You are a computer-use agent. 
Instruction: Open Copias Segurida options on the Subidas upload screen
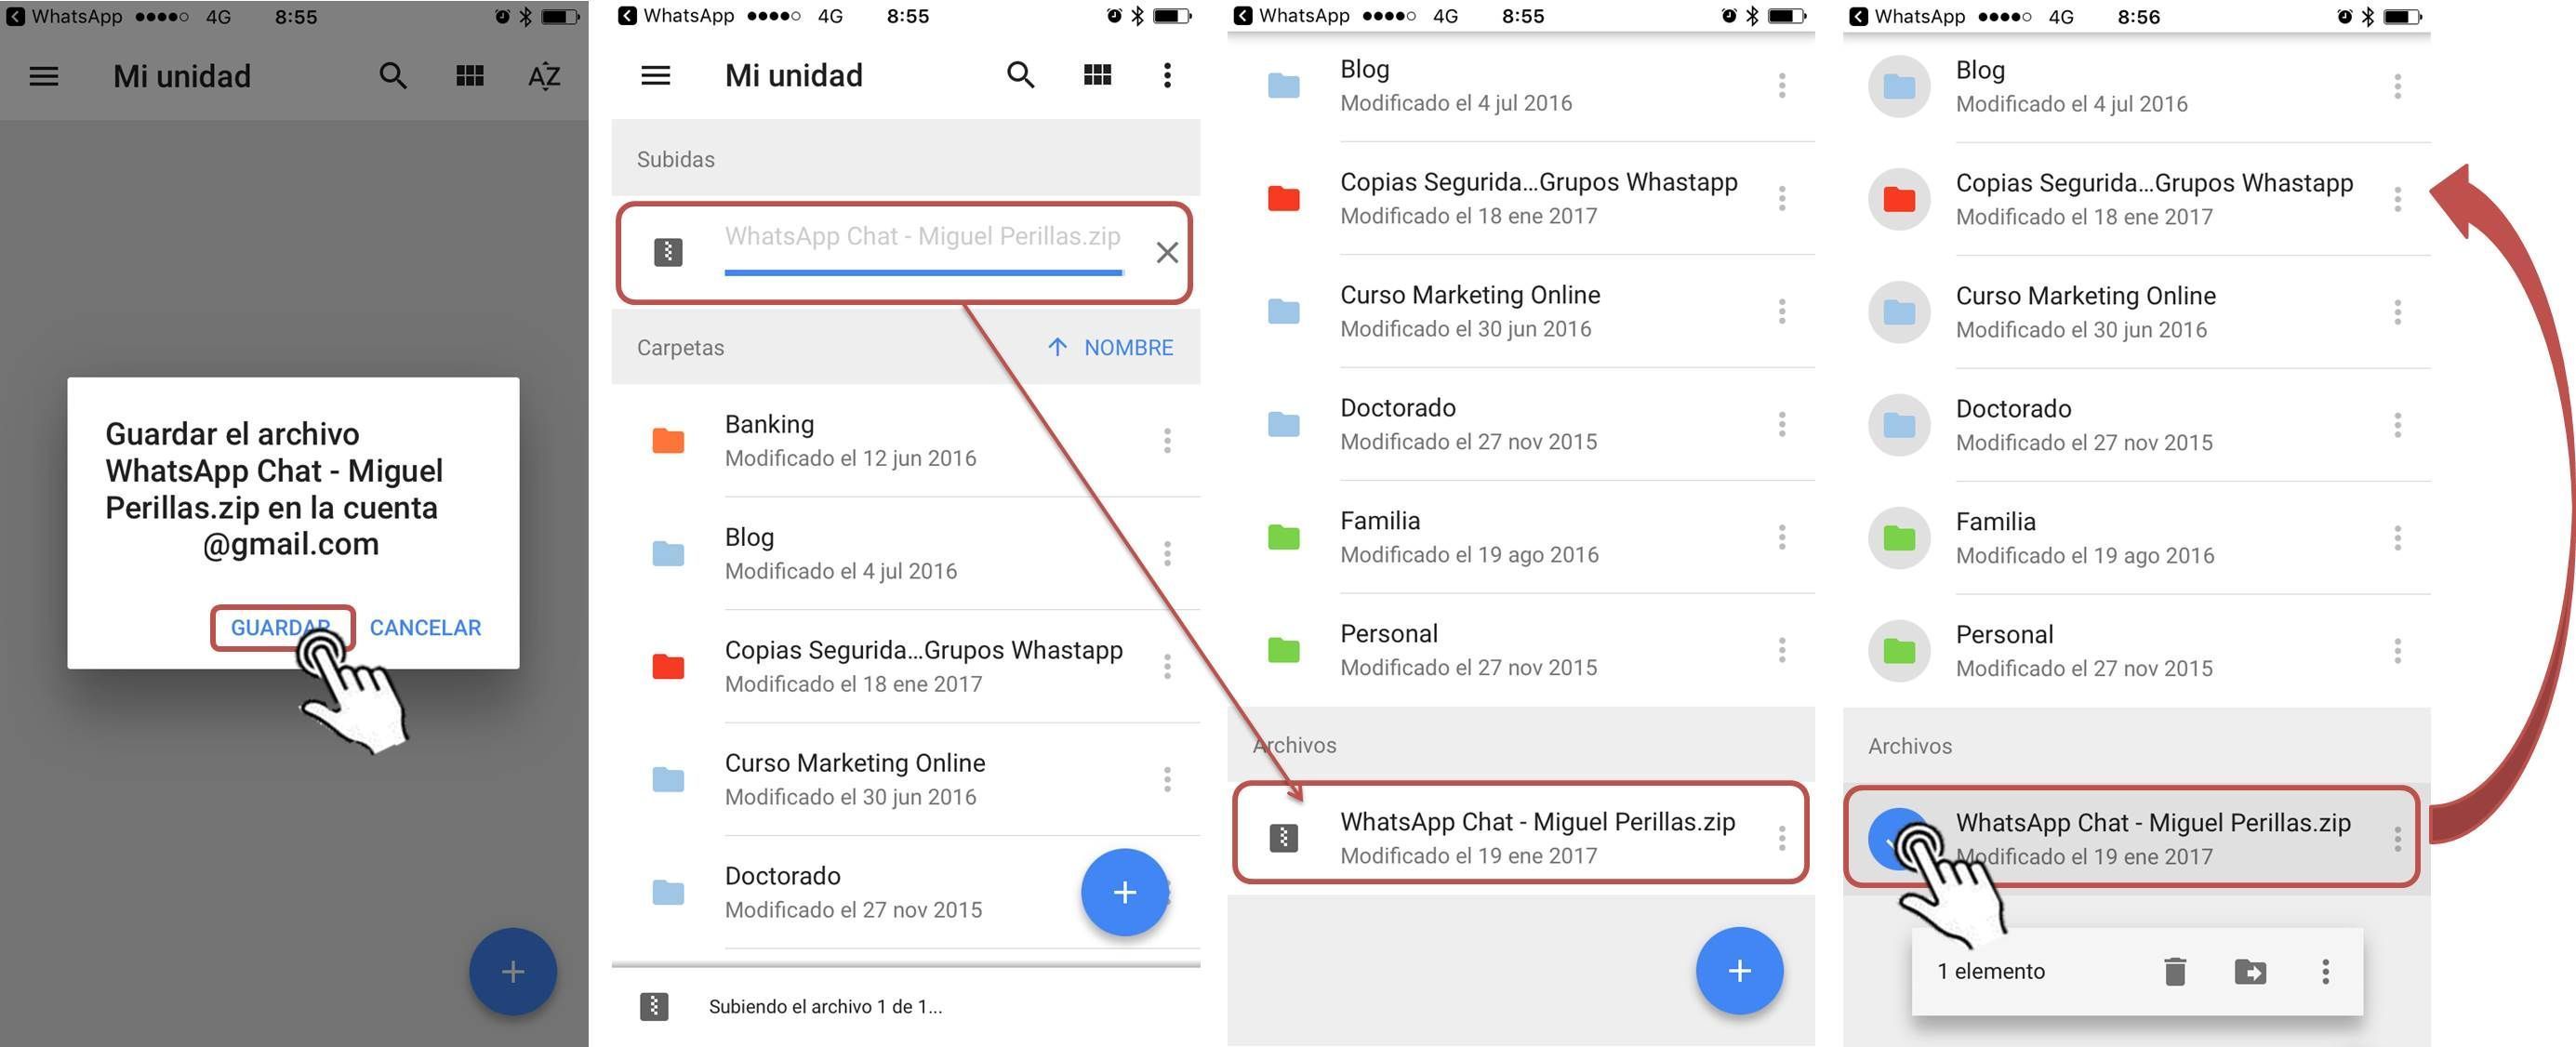coord(1167,666)
